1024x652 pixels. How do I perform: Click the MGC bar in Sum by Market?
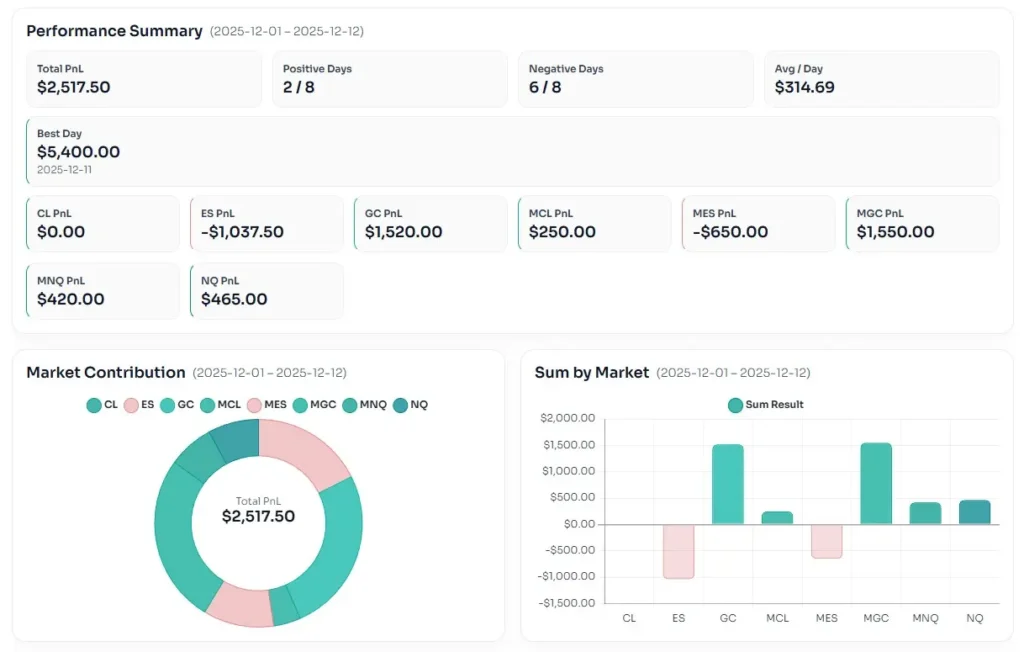point(876,483)
